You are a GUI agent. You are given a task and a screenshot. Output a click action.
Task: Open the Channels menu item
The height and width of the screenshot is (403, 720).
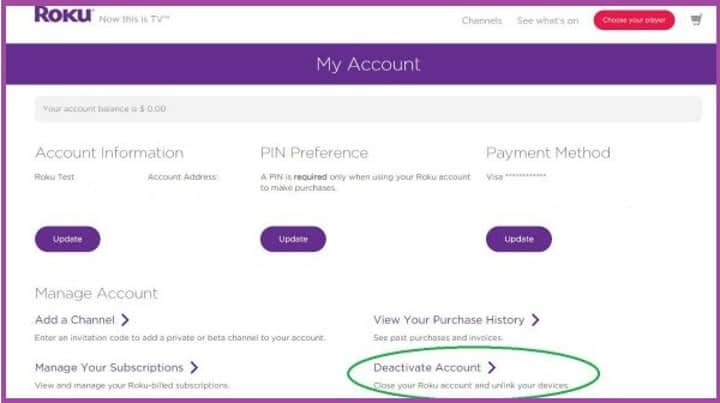[x=482, y=21]
